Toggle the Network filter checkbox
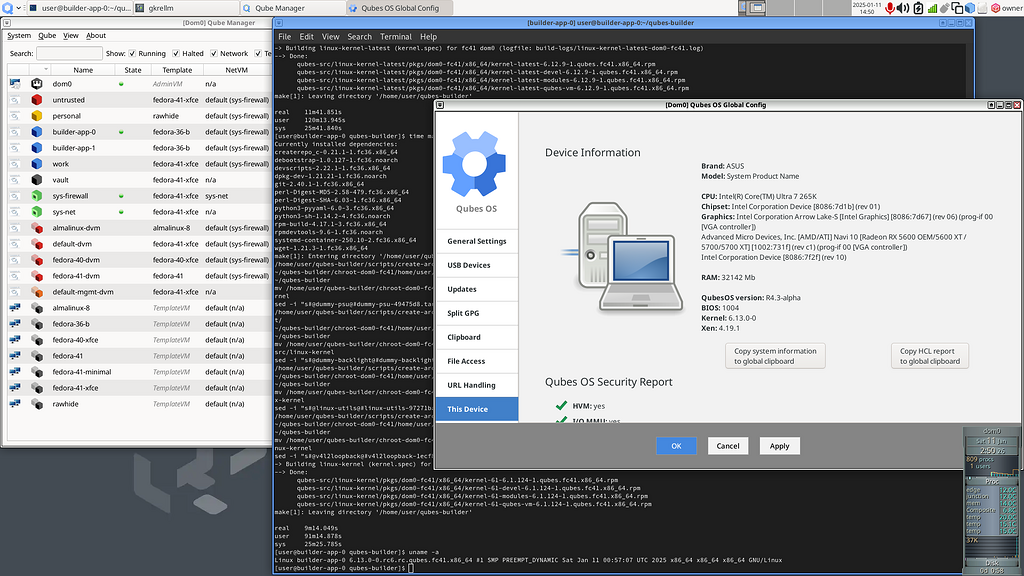Screen dimensions: 1024x576 coord(213,53)
